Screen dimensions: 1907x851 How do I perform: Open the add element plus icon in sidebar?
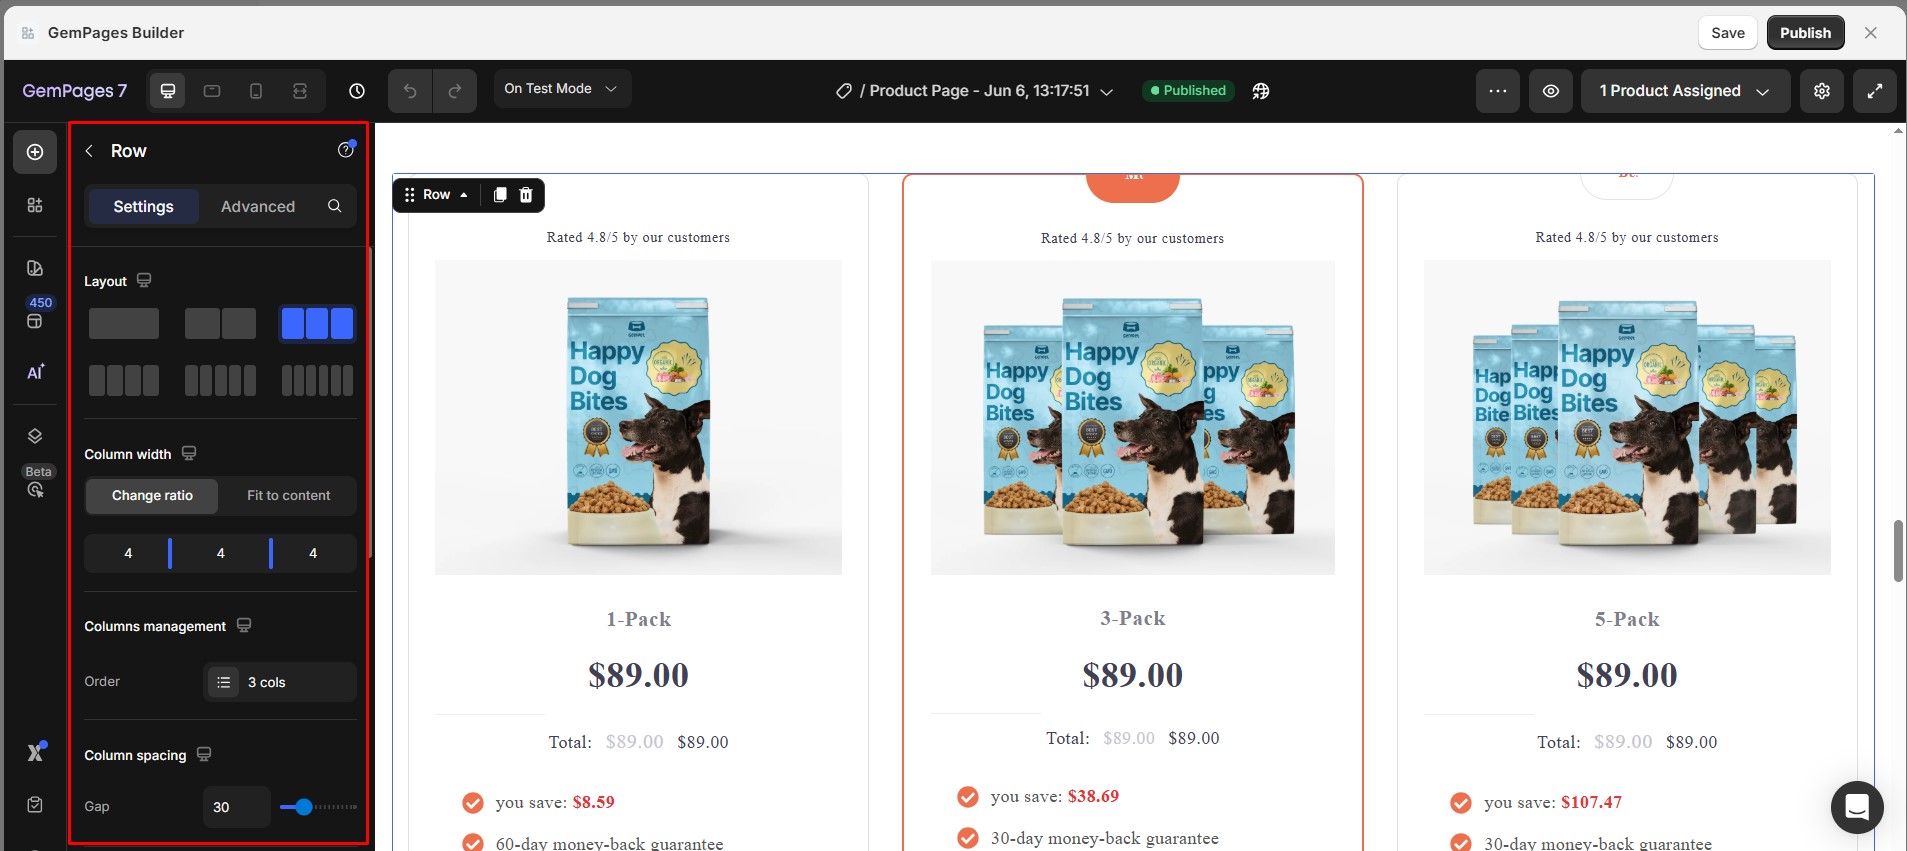[35, 152]
